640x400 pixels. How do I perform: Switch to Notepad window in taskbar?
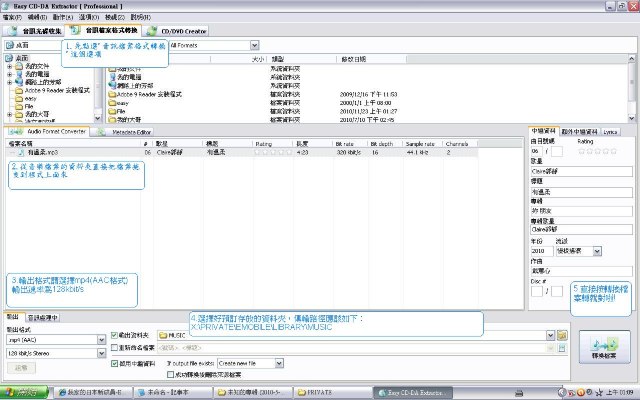[x=173, y=393]
